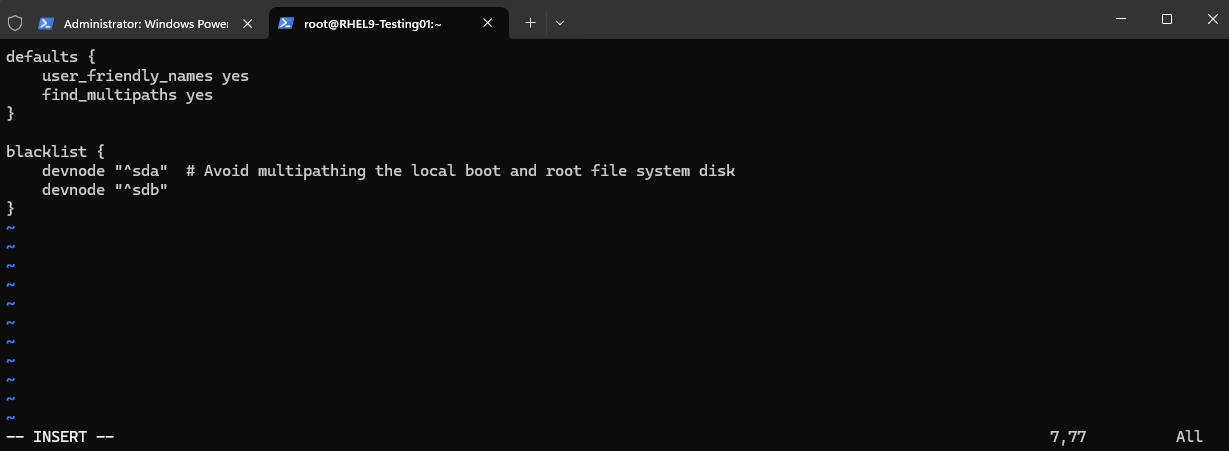Click the devnode "^sdb" text
This screenshot has height=451, width=1229.
[105, 190]
